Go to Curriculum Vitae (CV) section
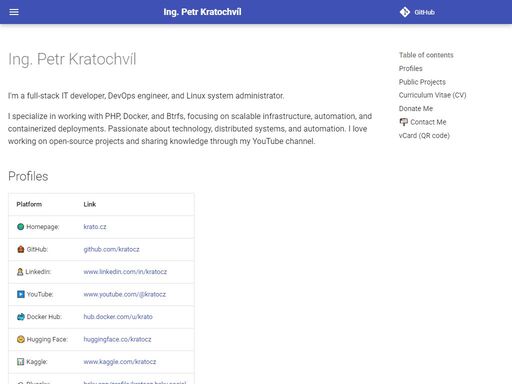 click(433, 95)
